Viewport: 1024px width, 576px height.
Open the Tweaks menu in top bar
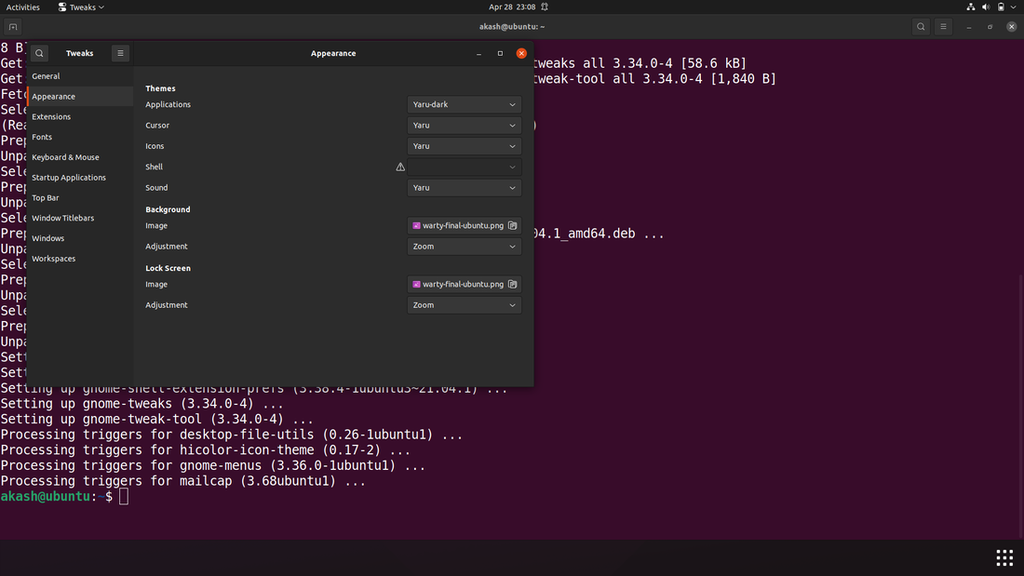(x=81, y=7)
